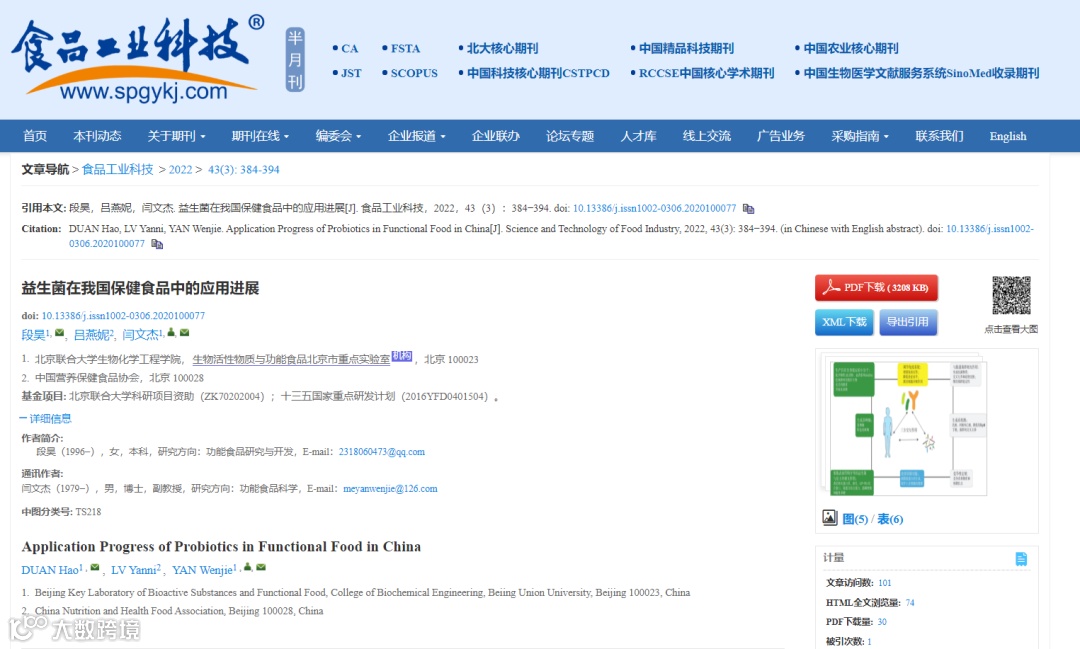Open the graphical abstract thumbnail
This screenshot has width=1080, height=649.
click(904, 424)
